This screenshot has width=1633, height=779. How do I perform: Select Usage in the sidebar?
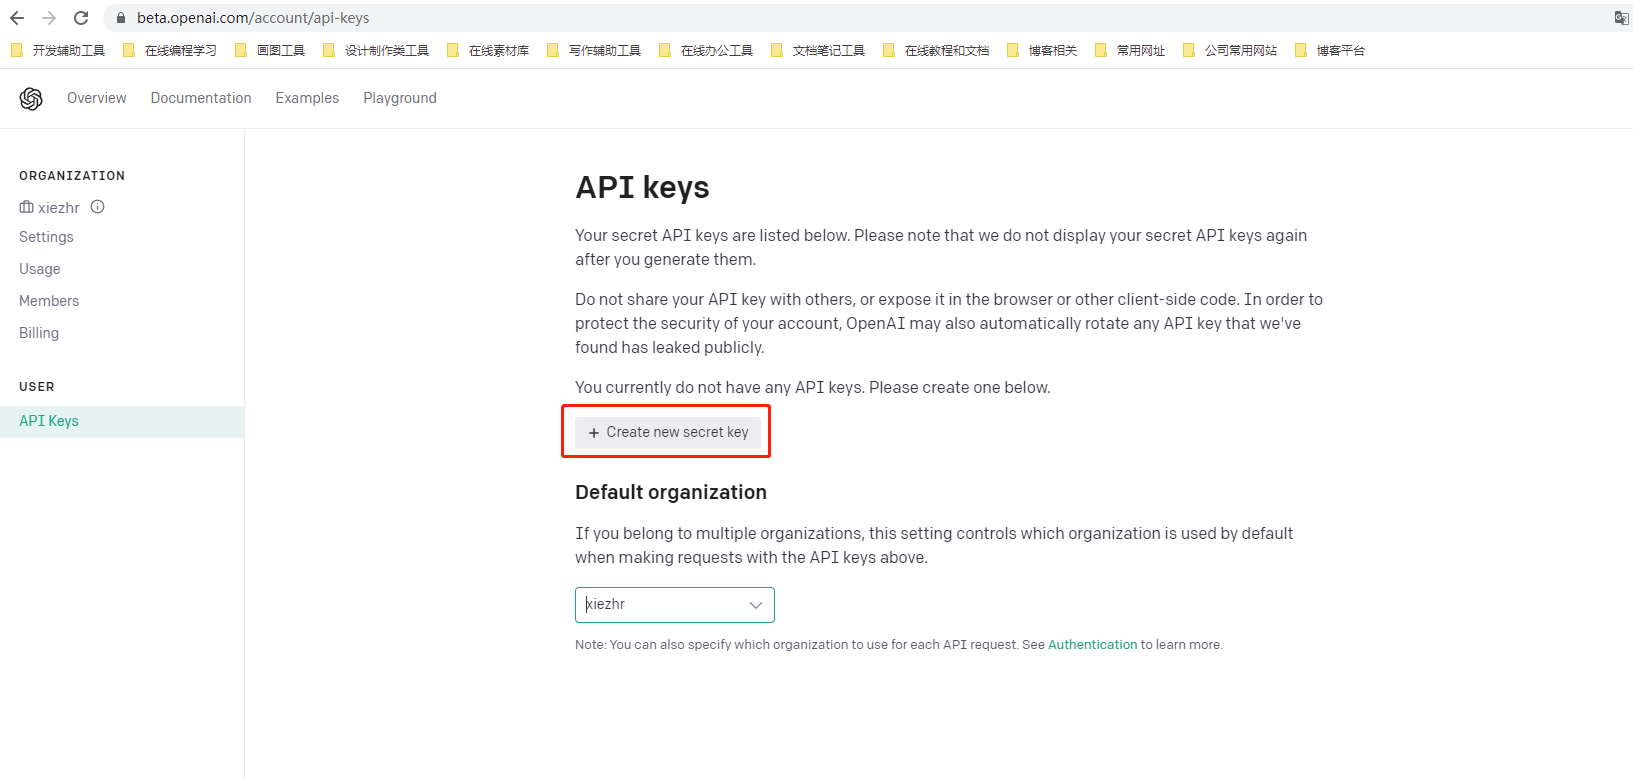pos(40,269)
